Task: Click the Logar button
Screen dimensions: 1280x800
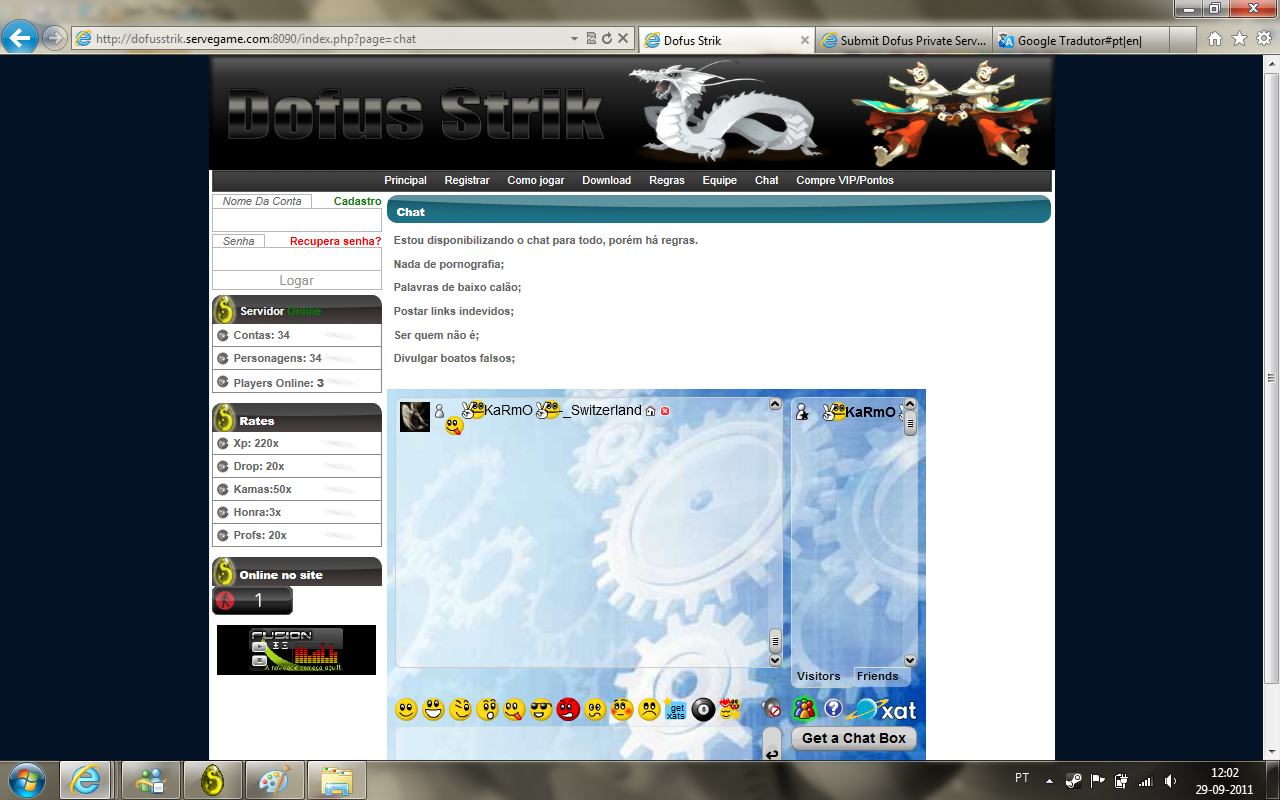Action: point(297,281)
